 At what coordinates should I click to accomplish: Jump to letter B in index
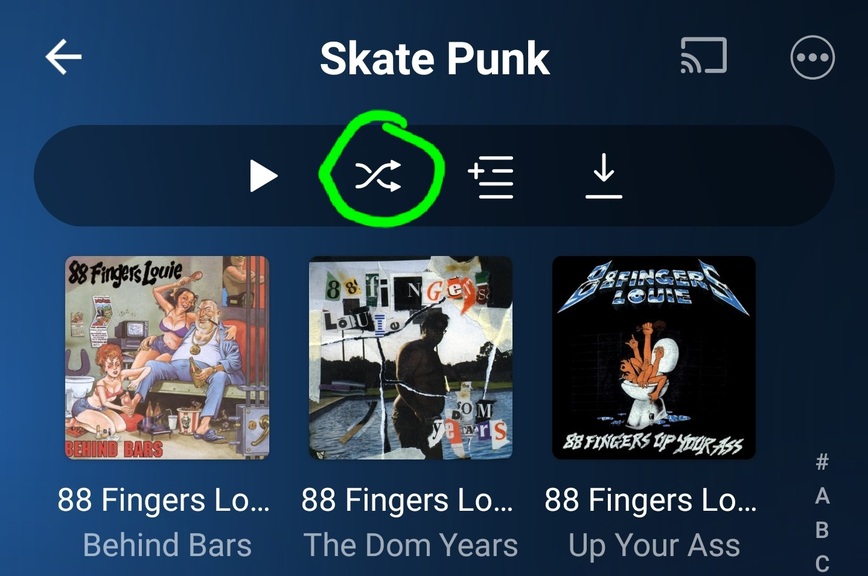click(x=822, y=530)
